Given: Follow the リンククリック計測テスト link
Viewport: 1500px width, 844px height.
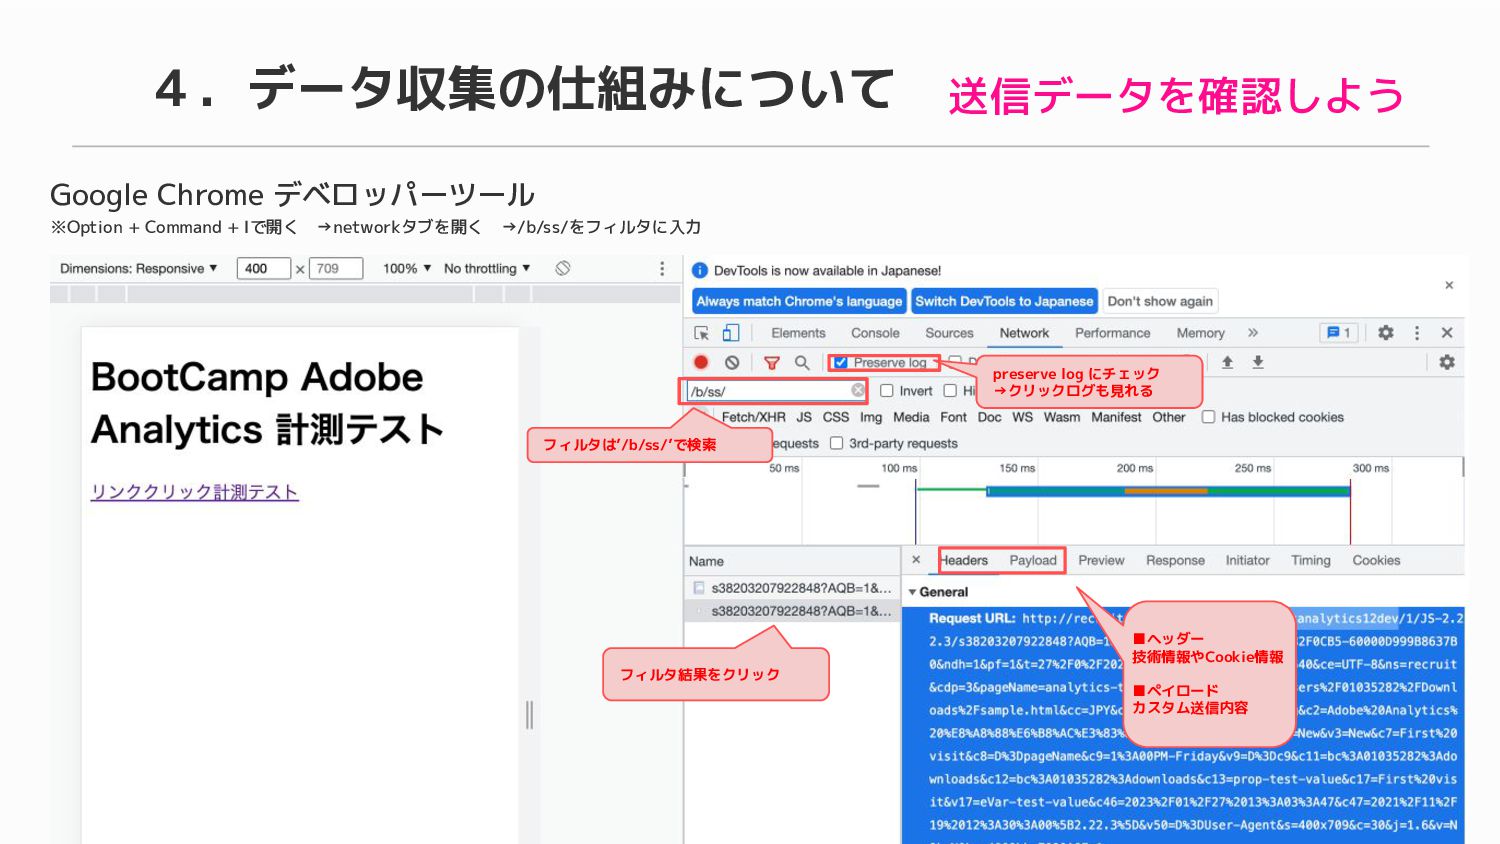Looking at the screenshot, I should [x=194, y=492].
